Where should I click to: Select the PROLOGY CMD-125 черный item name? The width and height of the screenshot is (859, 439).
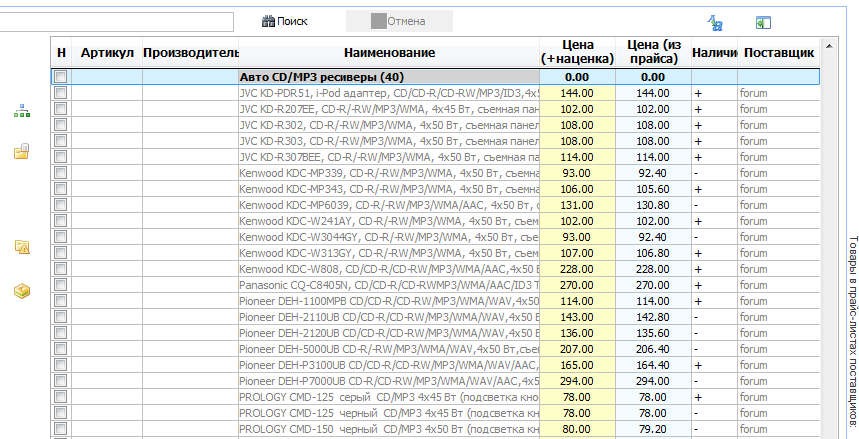click(x=389, y=413)
